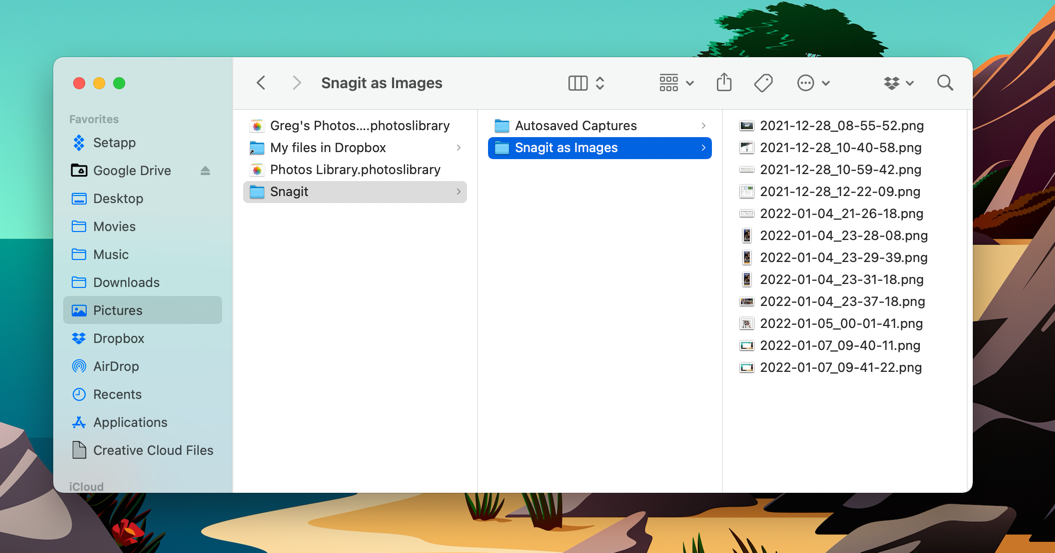Close the Finder window with red button
Screen dimensions: 1055x553
pyautogui.click(x=79, y=83)
